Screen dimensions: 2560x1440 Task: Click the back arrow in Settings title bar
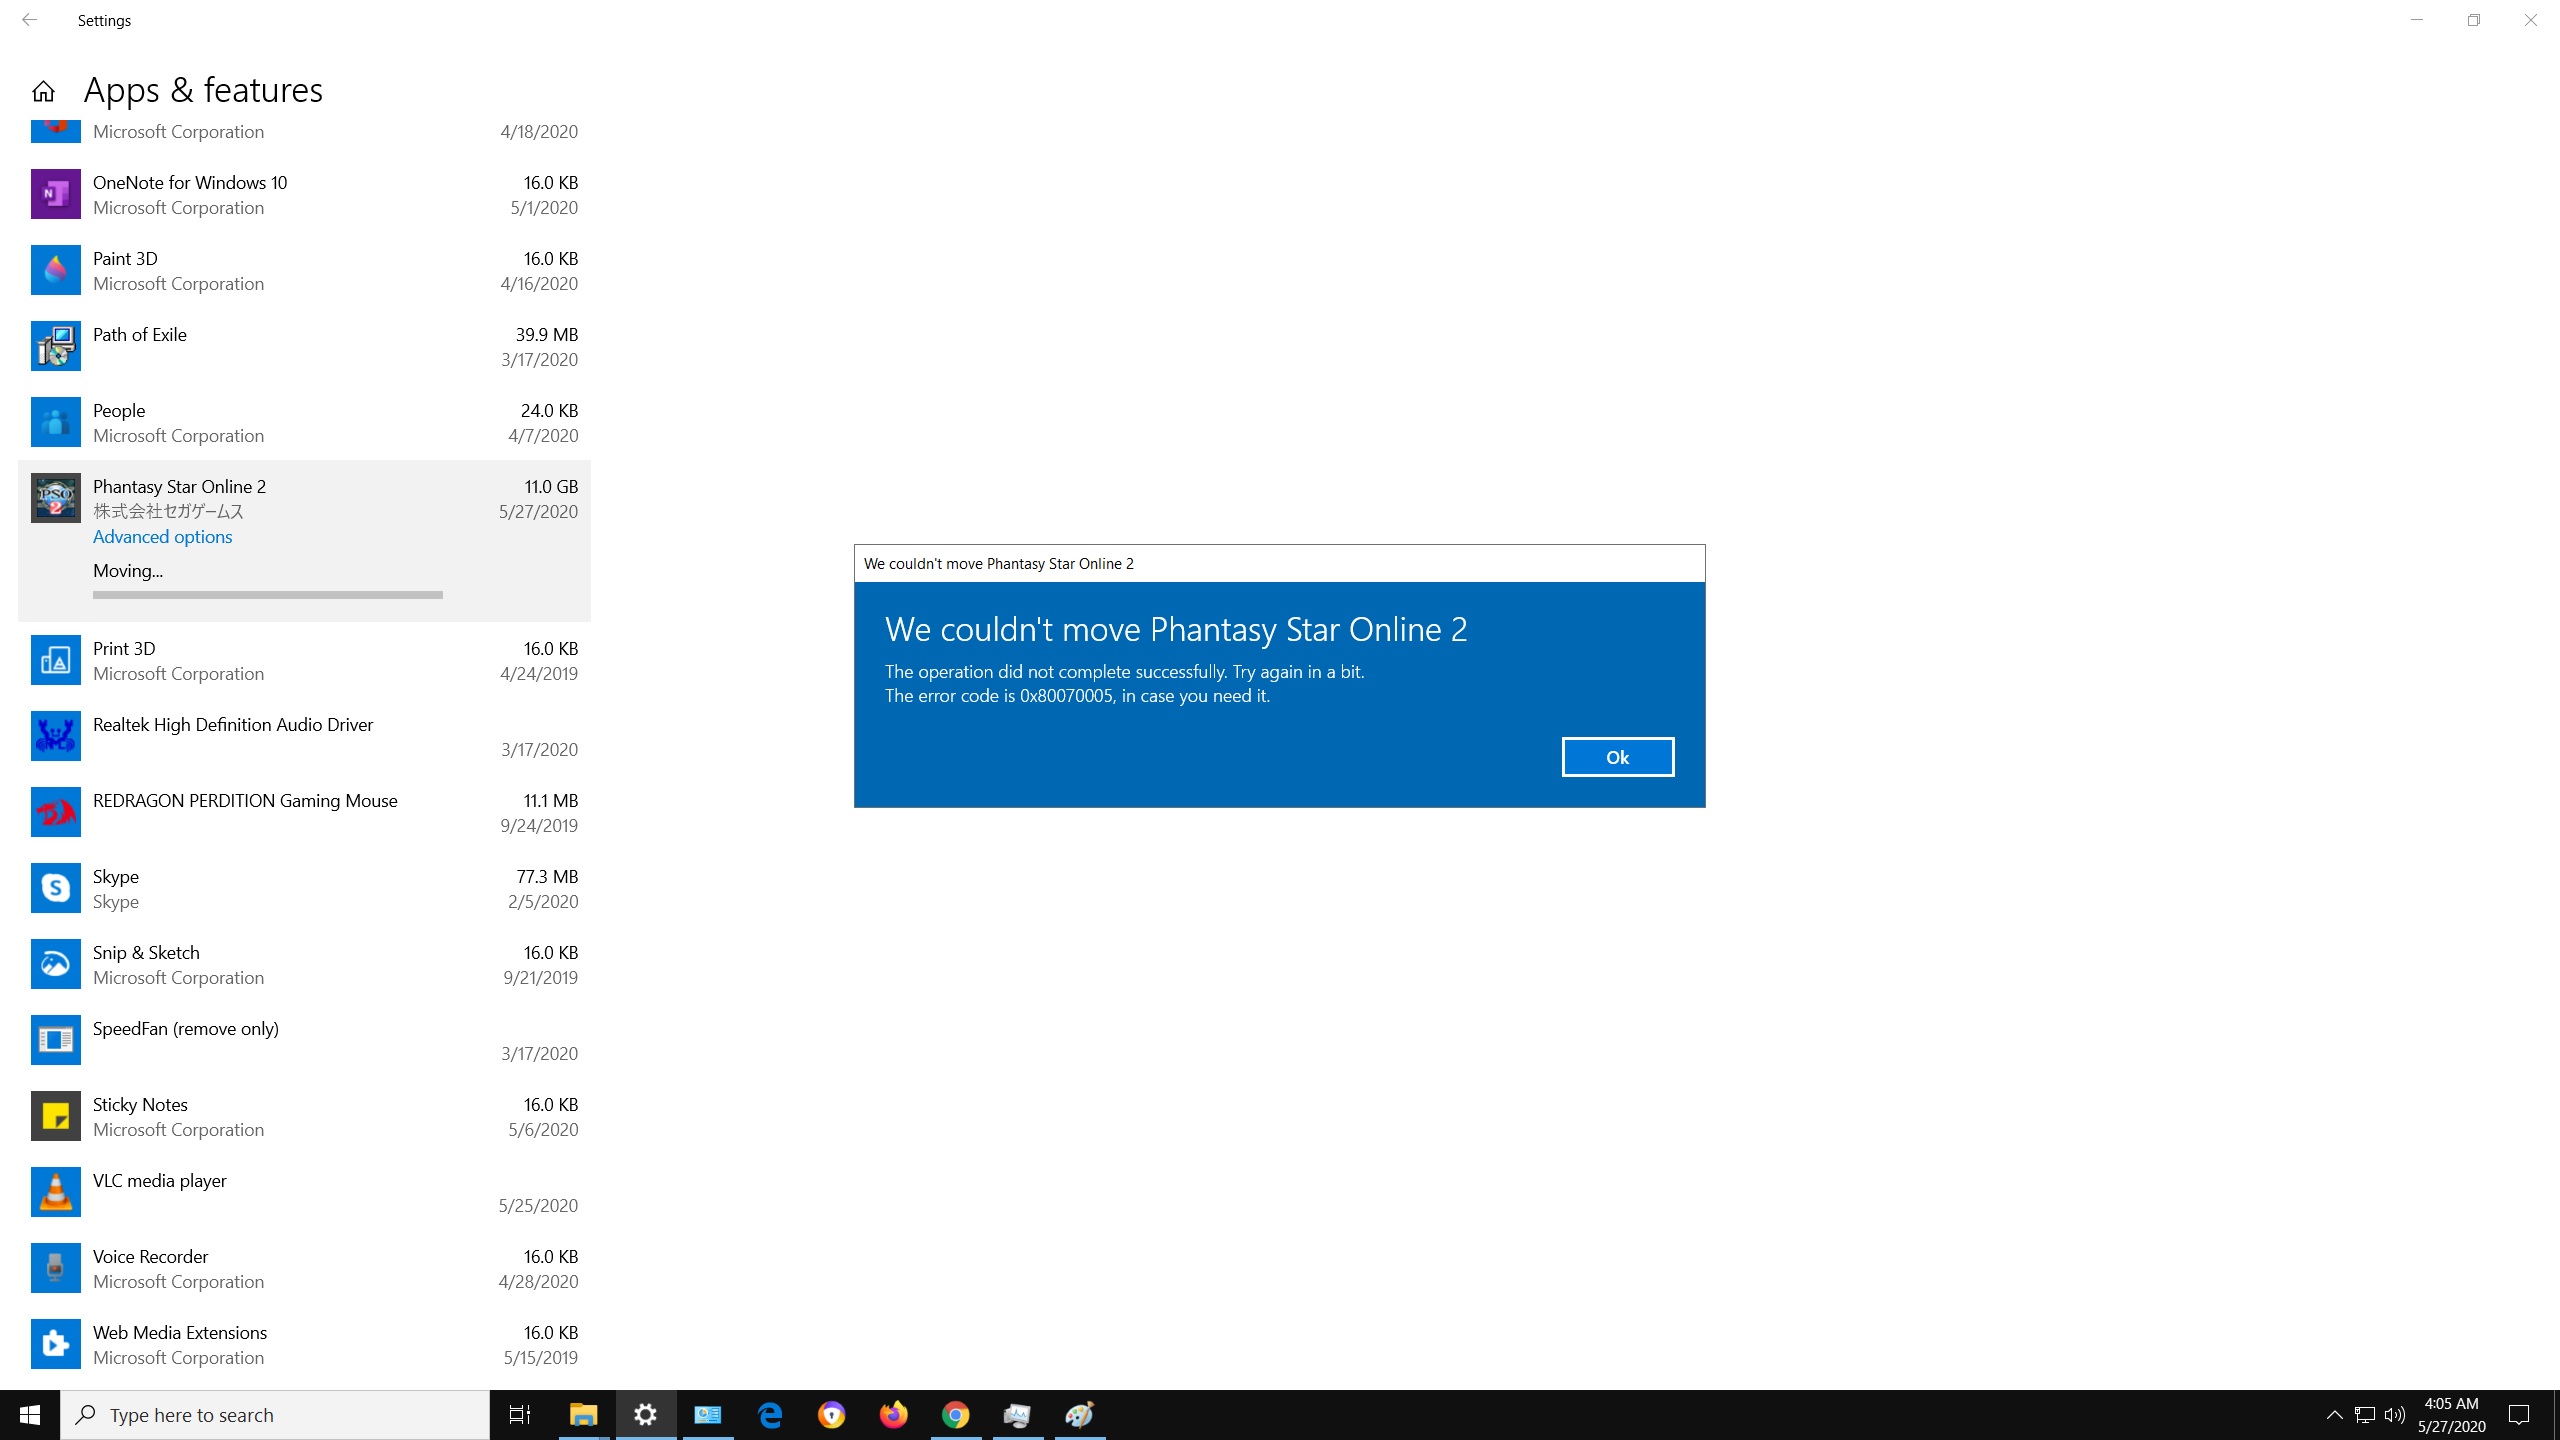[29, 20]
